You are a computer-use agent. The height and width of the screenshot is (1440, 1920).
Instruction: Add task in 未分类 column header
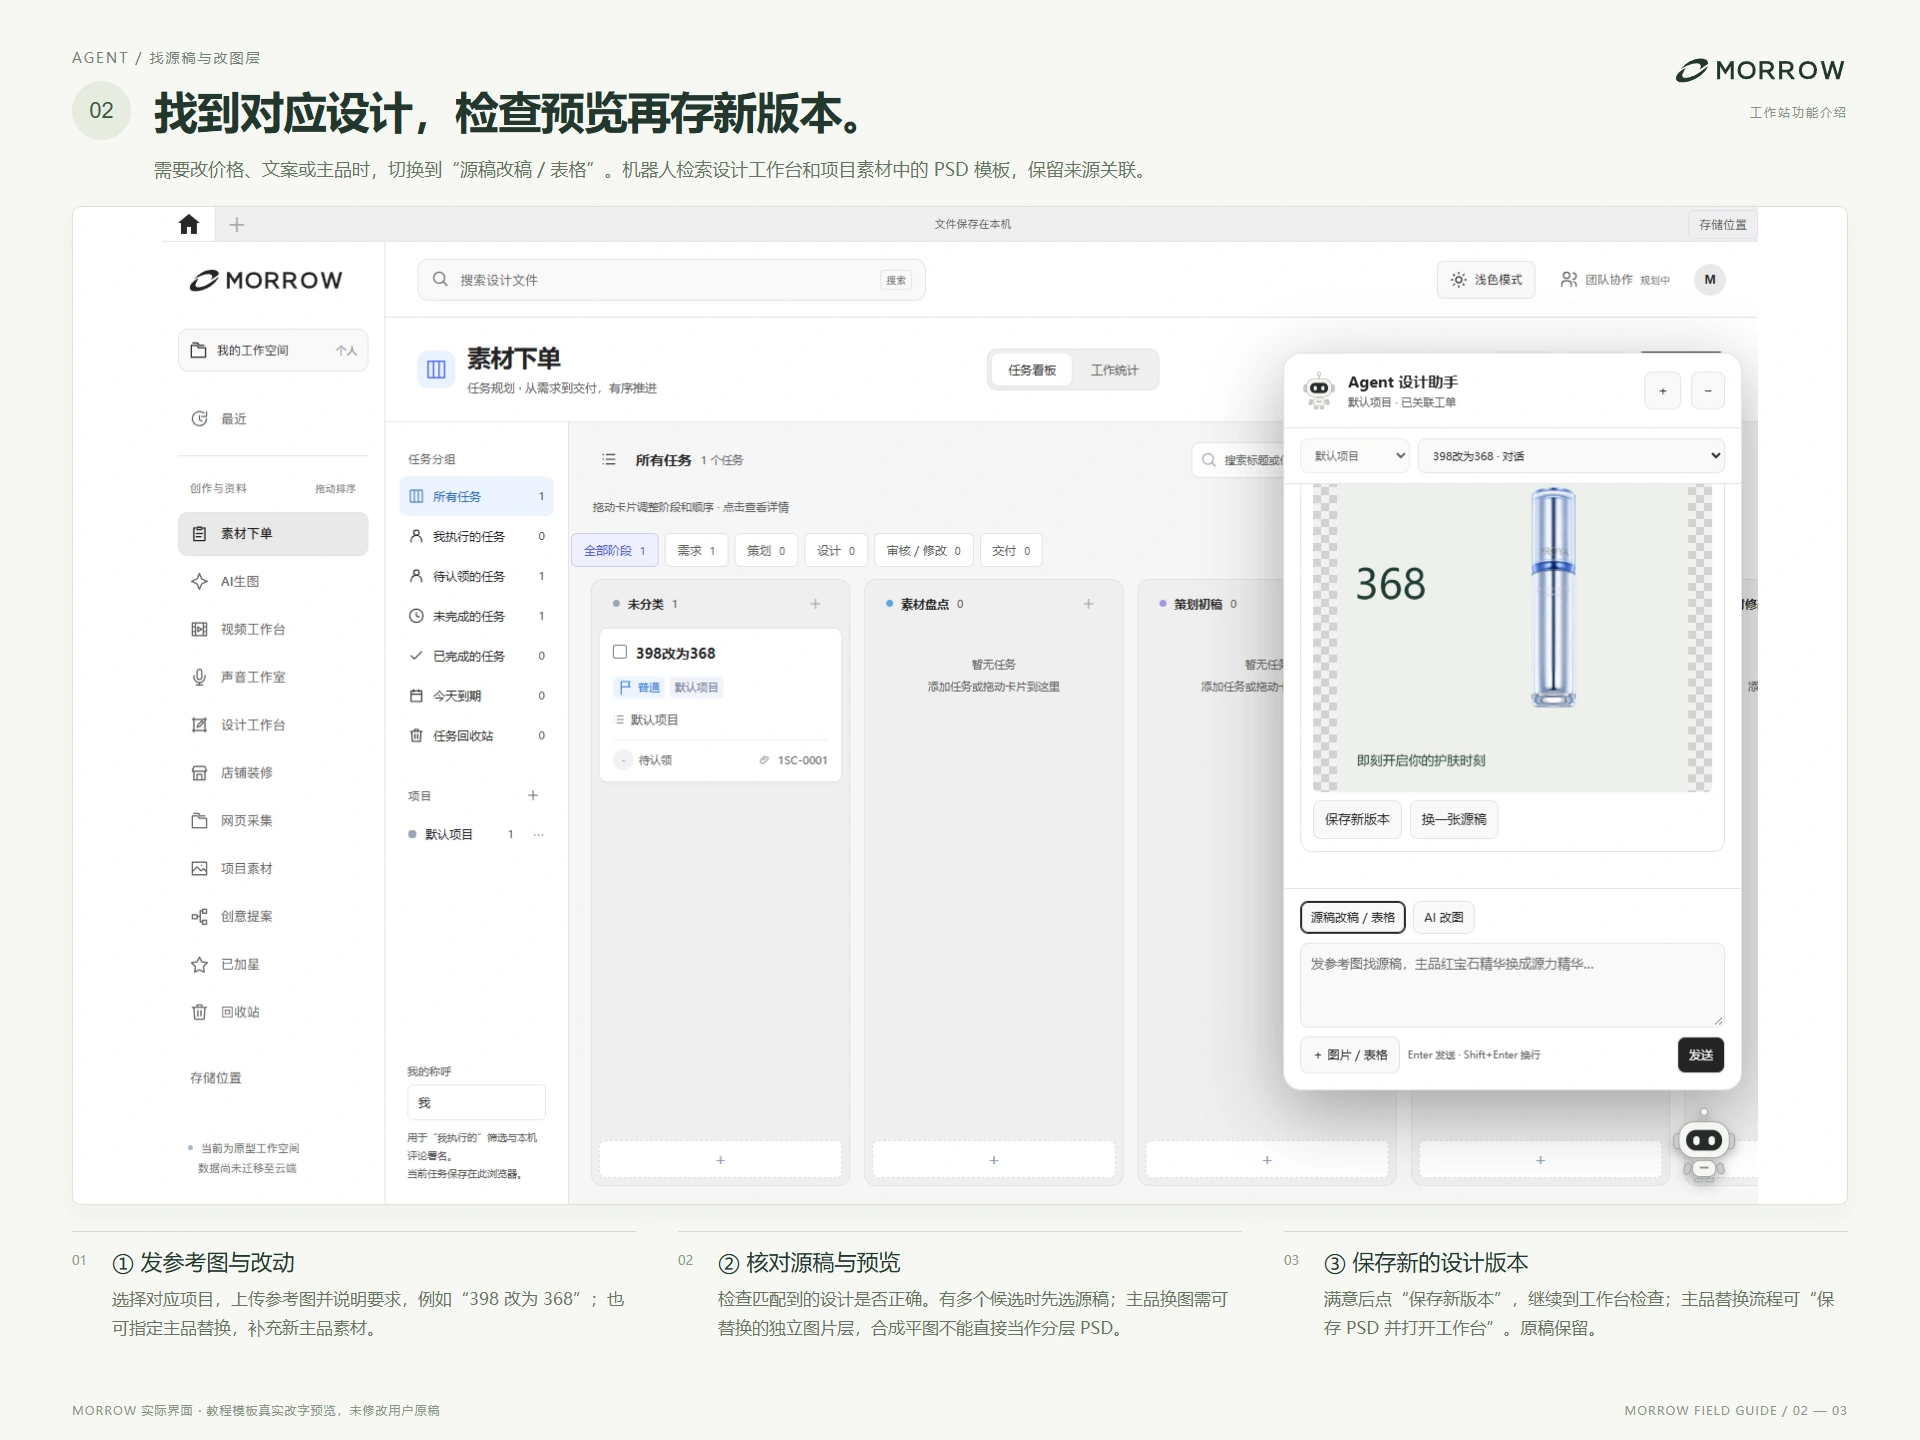click(x=815, y=604)
